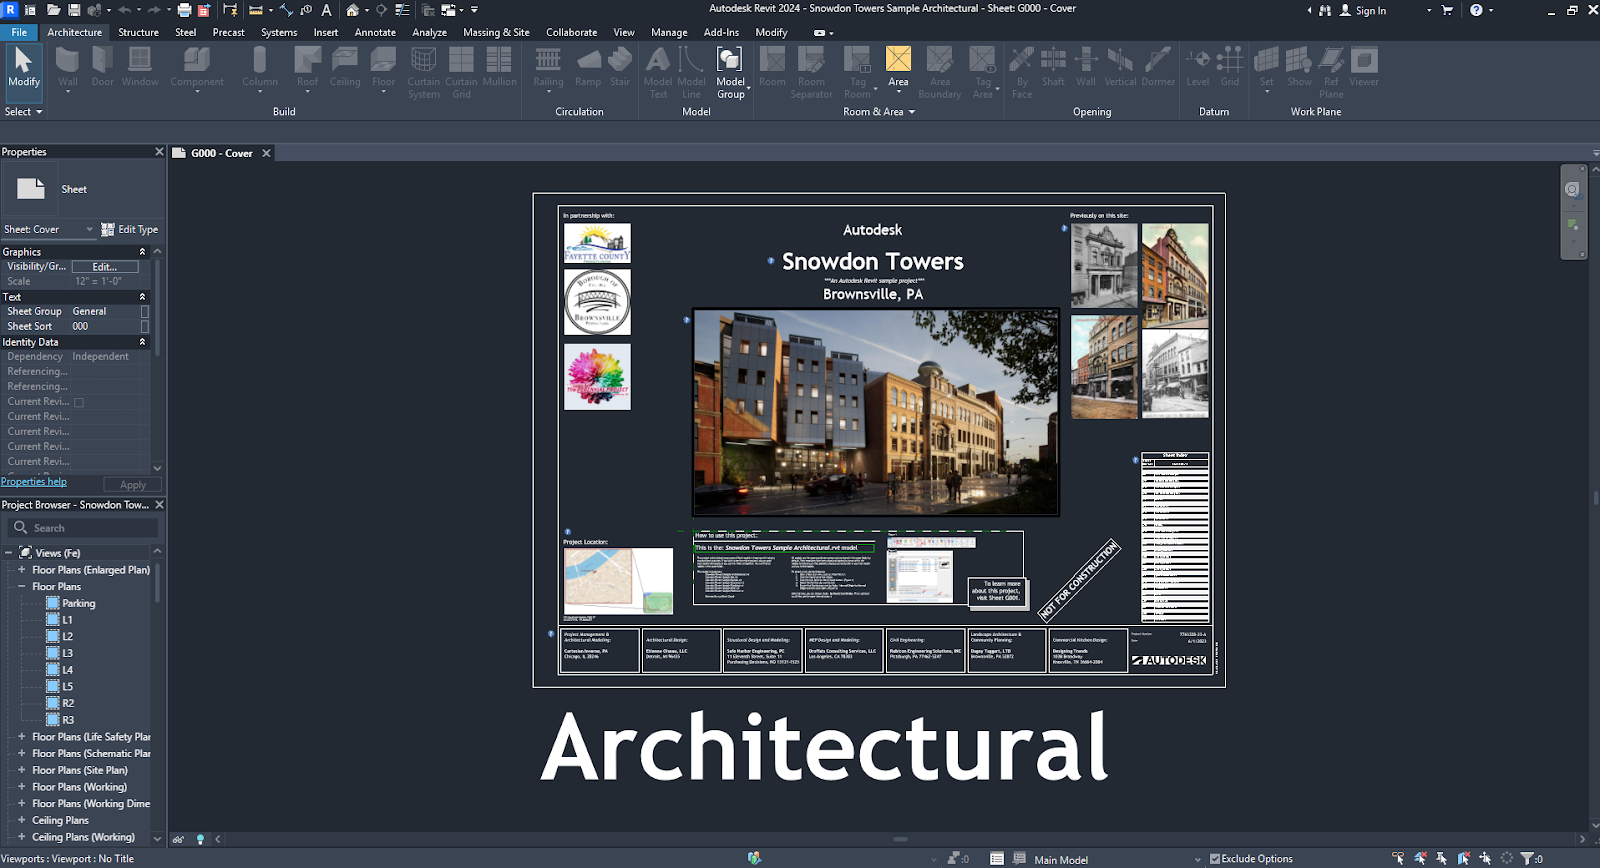Switch to the Collaborate ribbon tab
Screen dimensions: 1600x868
pyautogui.click(x=571, y=32)
